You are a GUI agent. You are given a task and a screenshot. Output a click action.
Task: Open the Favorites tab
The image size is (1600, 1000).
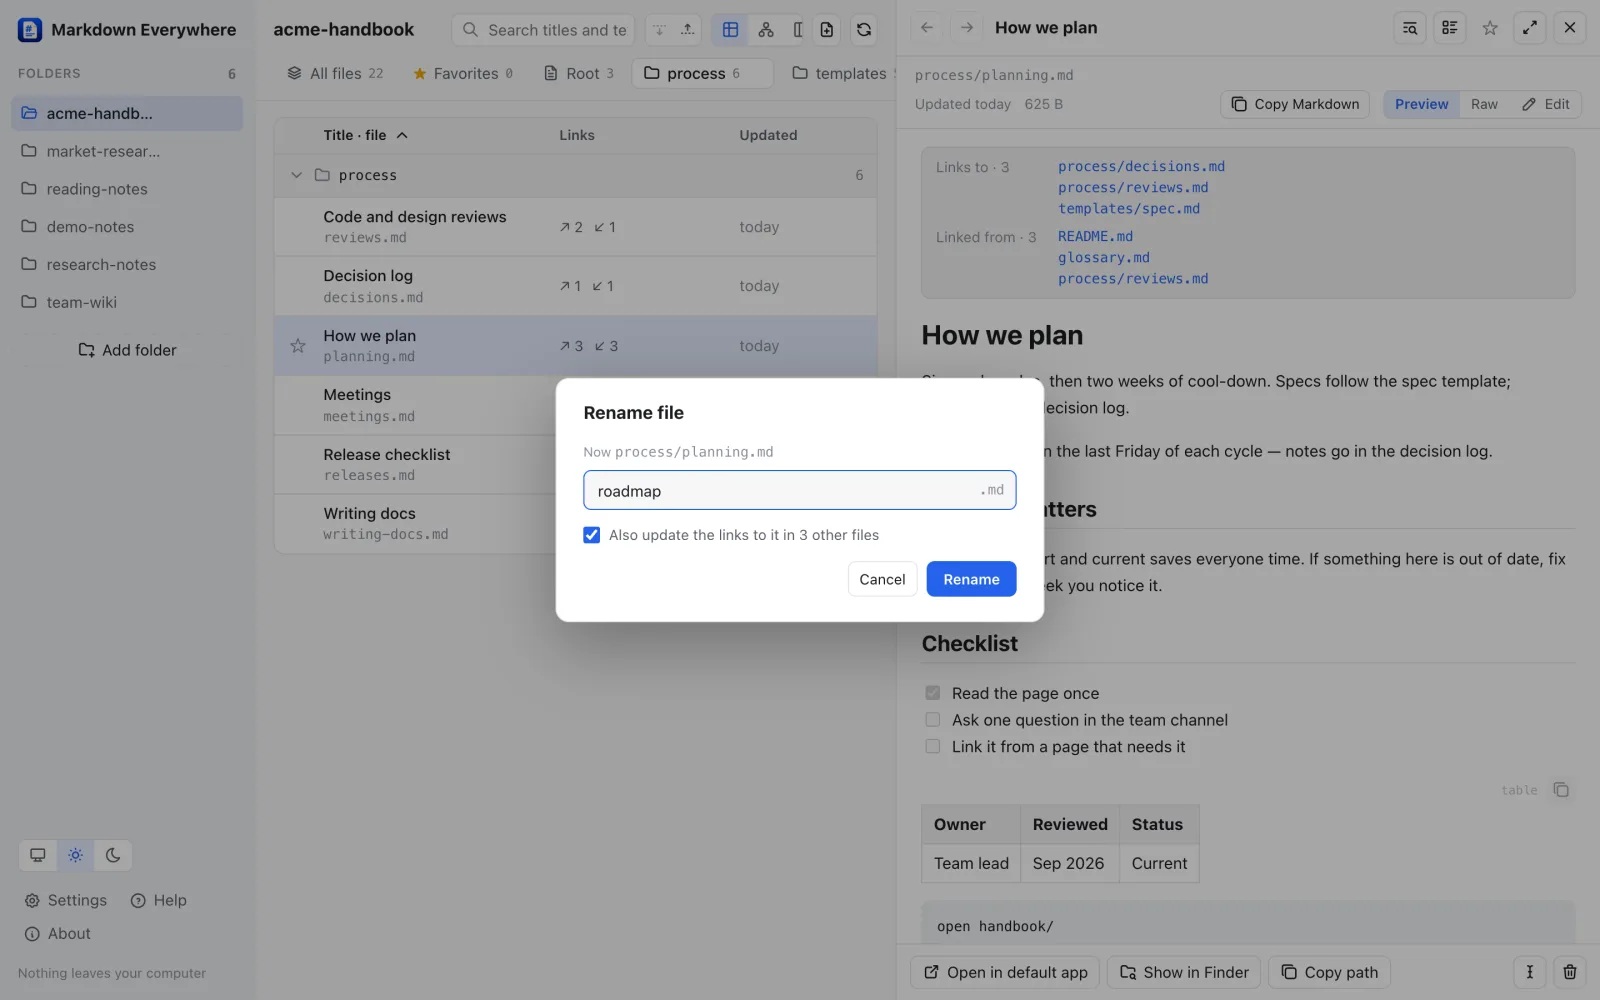pos(463,73)
